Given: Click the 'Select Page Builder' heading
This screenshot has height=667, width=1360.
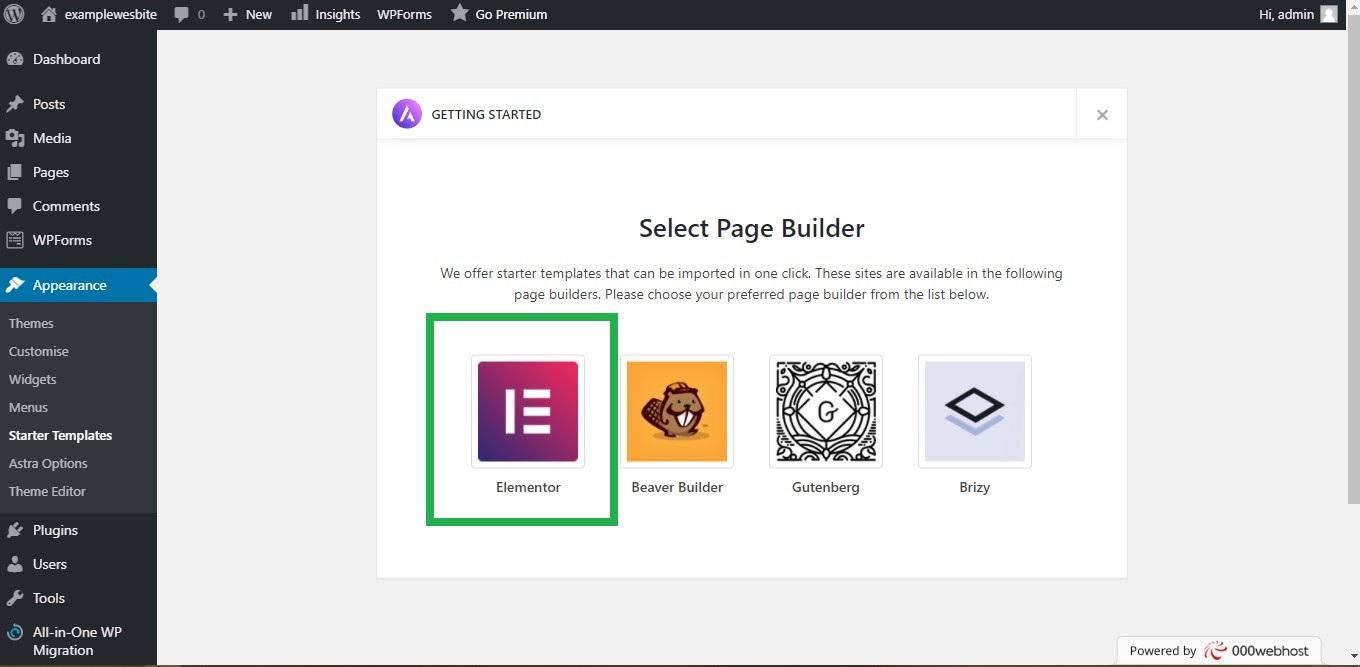Looking at the screenshot, I should 752,228.
